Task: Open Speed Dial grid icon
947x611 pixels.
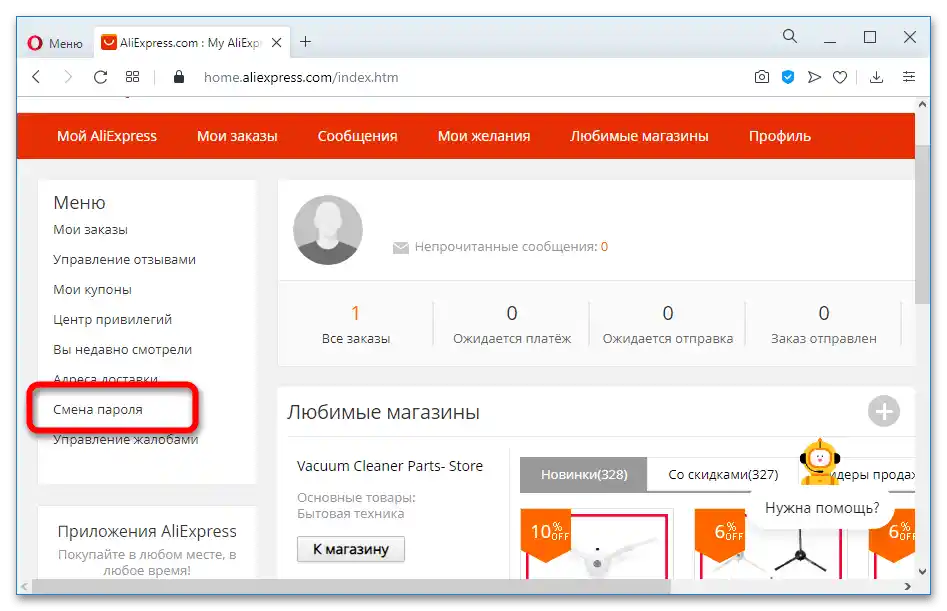Action: coord(132,77)
